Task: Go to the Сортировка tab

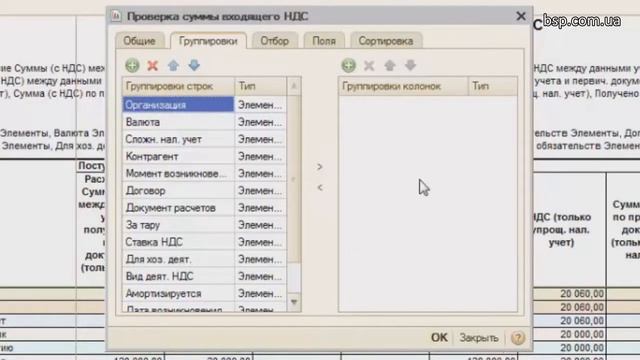Action: point(386,41)
